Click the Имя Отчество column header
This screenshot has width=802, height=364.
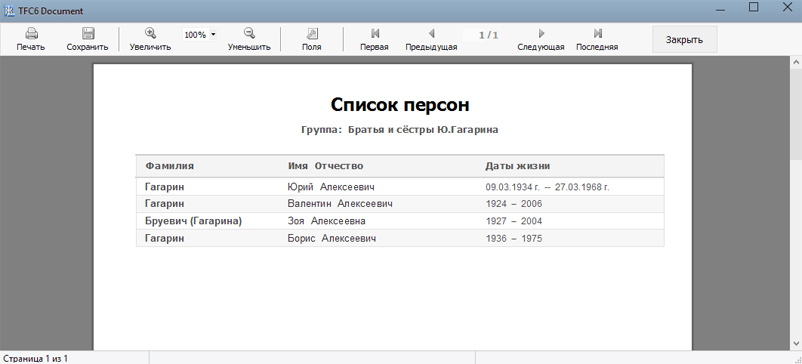325,166
